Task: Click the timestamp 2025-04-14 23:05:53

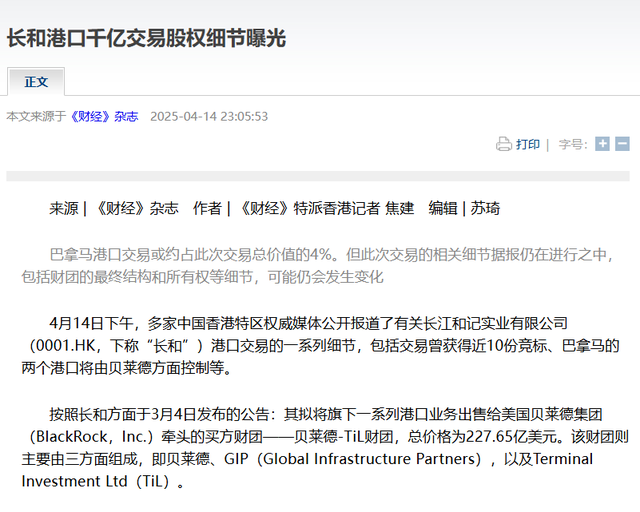Action: (209, 117)
